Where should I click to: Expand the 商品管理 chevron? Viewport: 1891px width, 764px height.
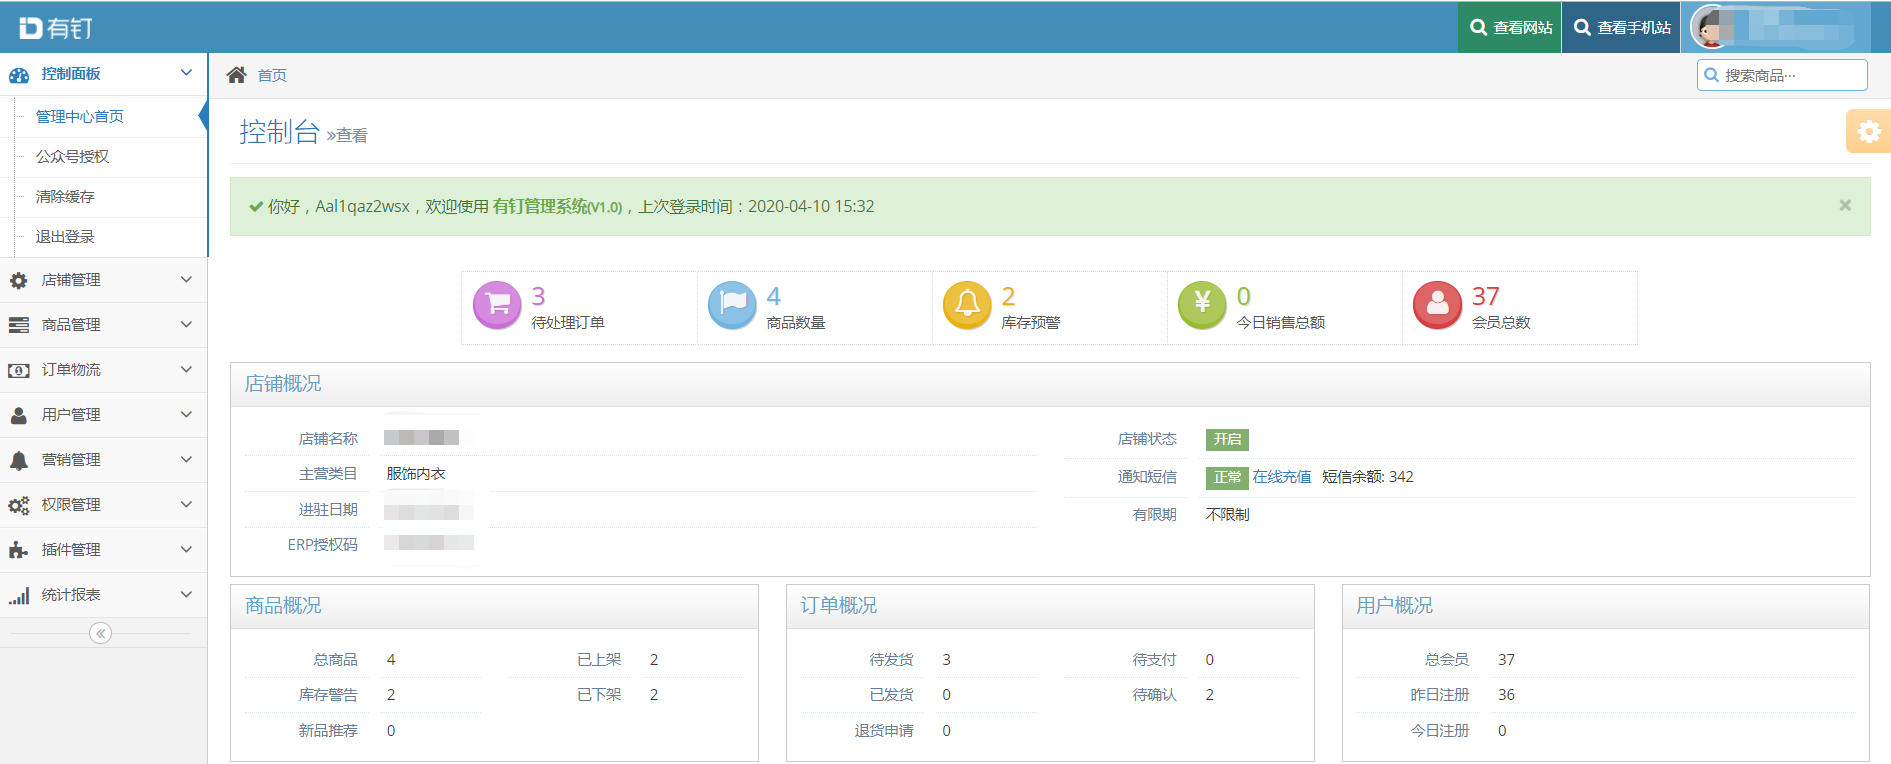(186, 324)
